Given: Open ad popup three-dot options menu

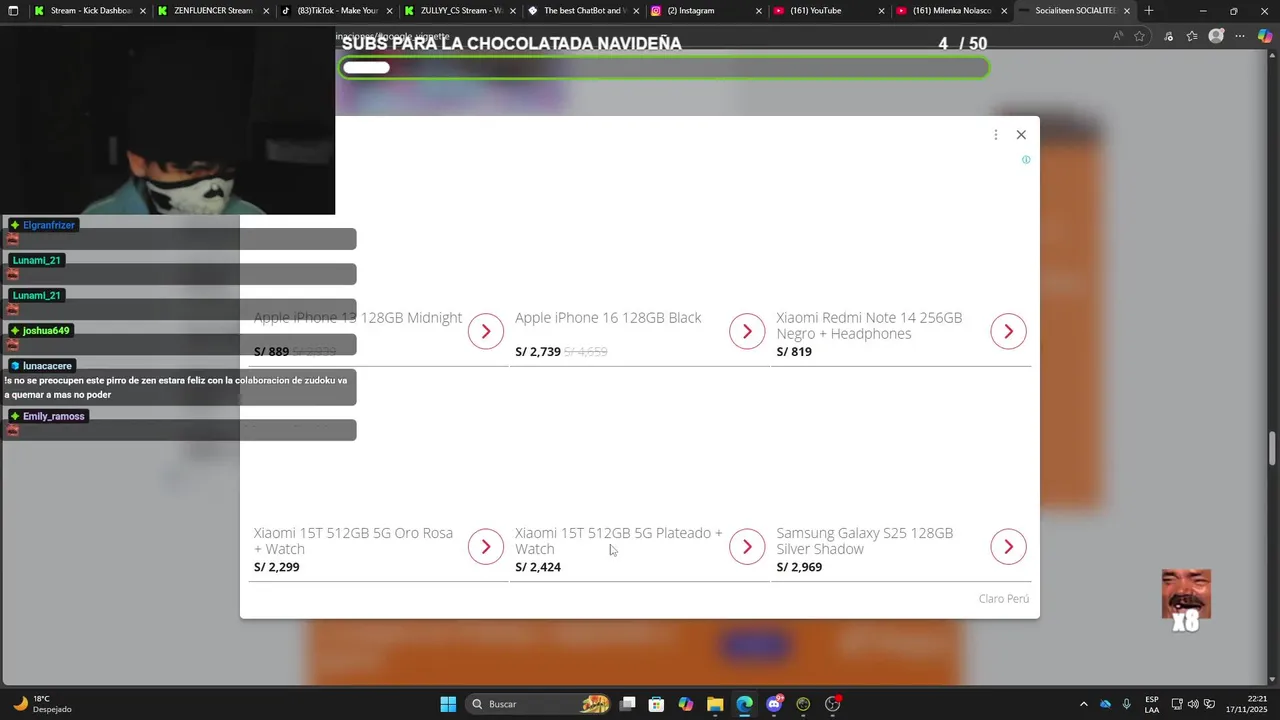Looking at the screenshot, I should click(996, 135).
